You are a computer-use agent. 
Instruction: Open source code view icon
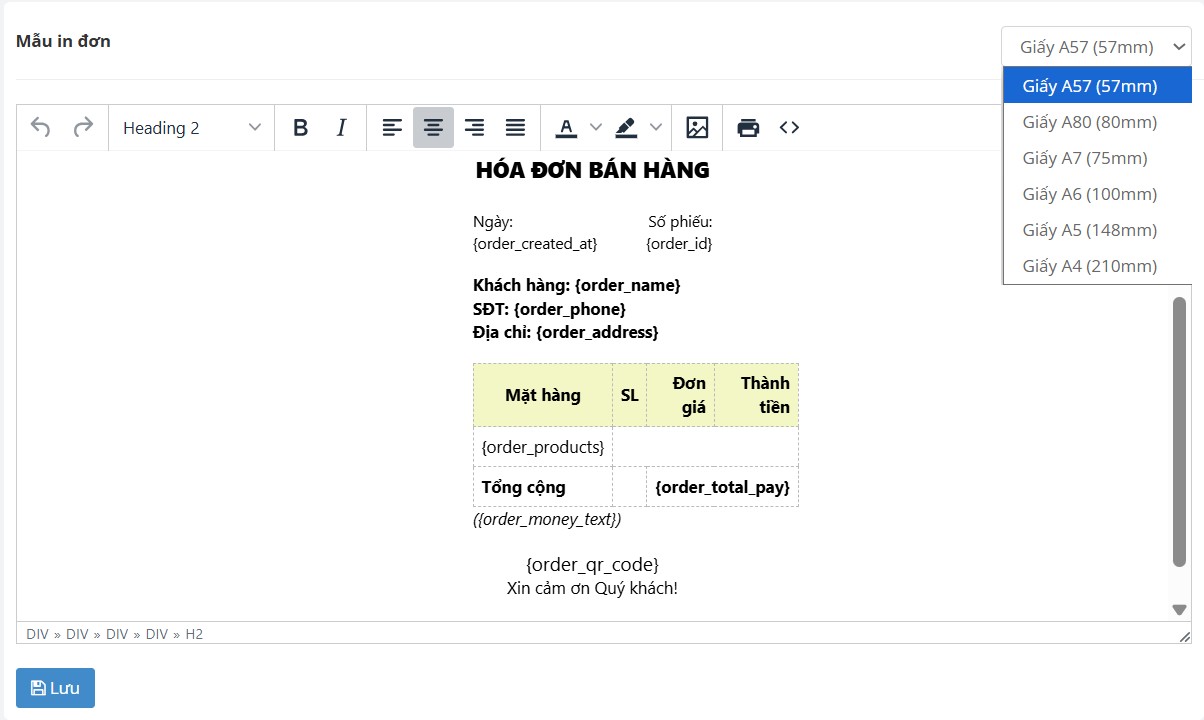pos(789,128)
